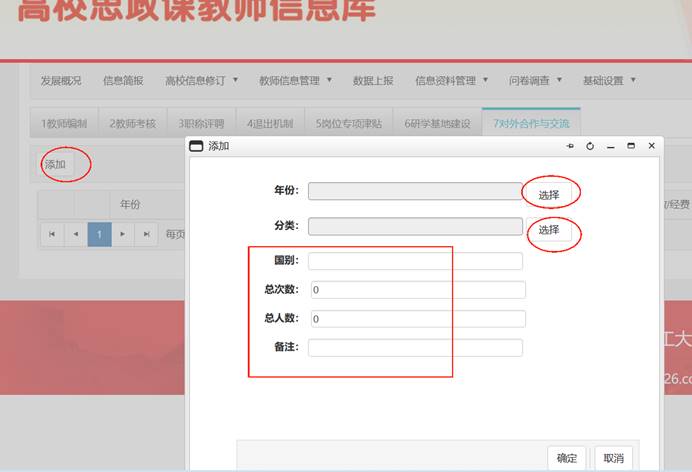Switch to the 6研学基地建设 tab
Image resolution: width=692 pixels, height=472 pixels.
[437, 124]
